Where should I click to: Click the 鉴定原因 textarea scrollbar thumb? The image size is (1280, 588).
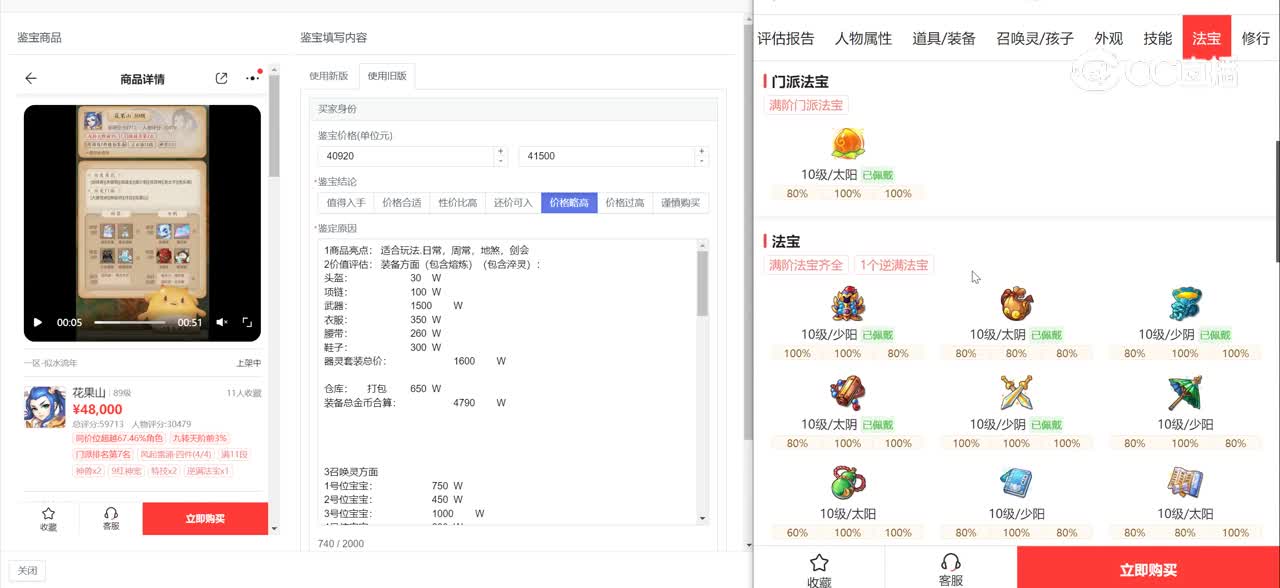(703, 283)
